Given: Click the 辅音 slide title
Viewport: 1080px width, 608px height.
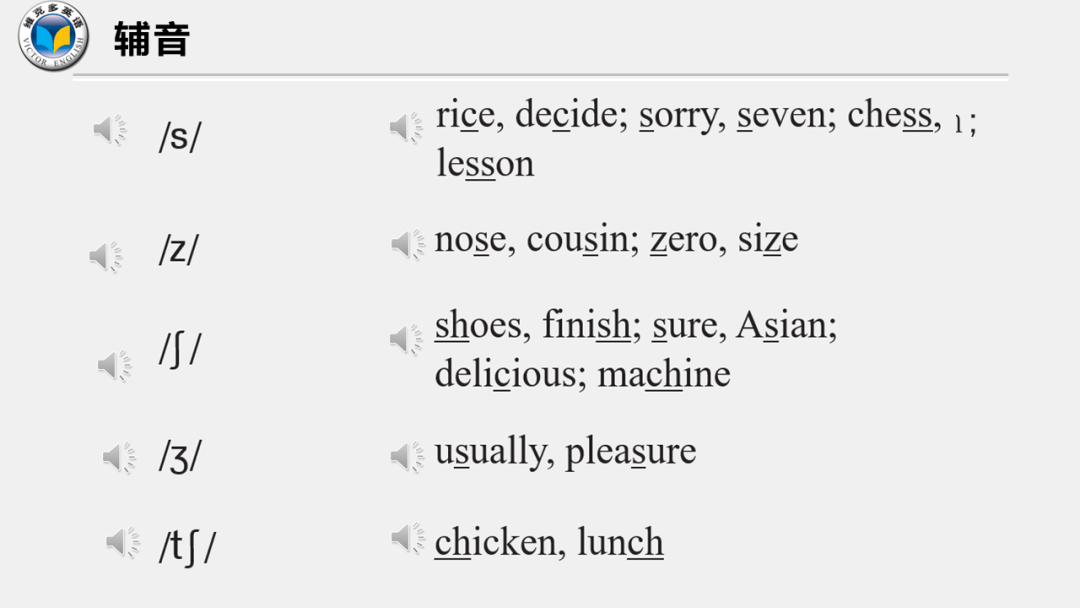Looking at the screenshot, I should [x=152, y=39].
